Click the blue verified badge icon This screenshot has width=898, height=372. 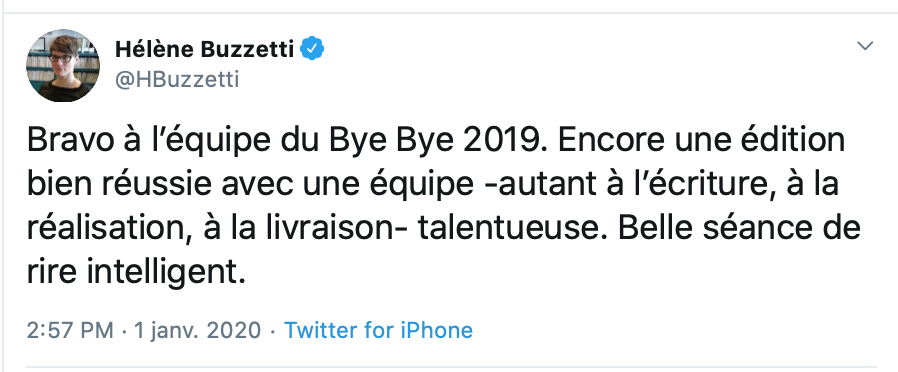click(313, 50)
